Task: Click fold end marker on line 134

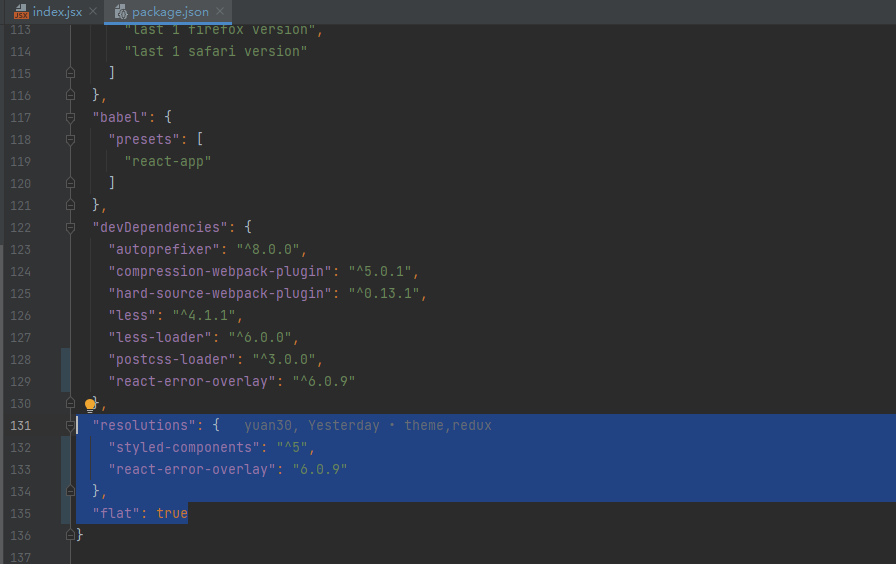Action: pos(70,491)
